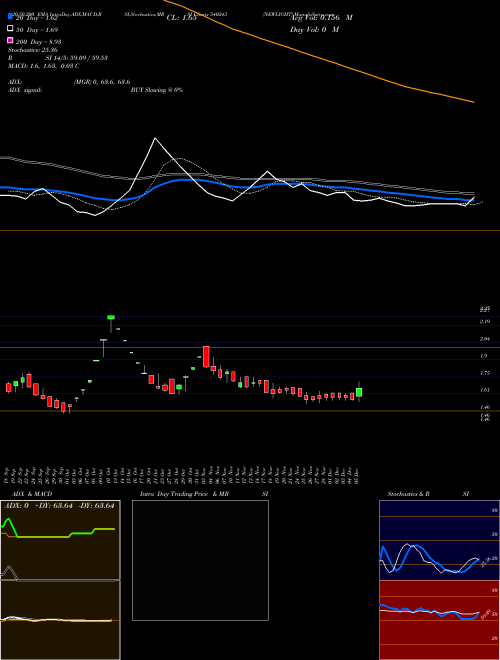This screenshot has height=660, width=500.
Task: Click the 1.9 price axis label
Action: point(484,356)
